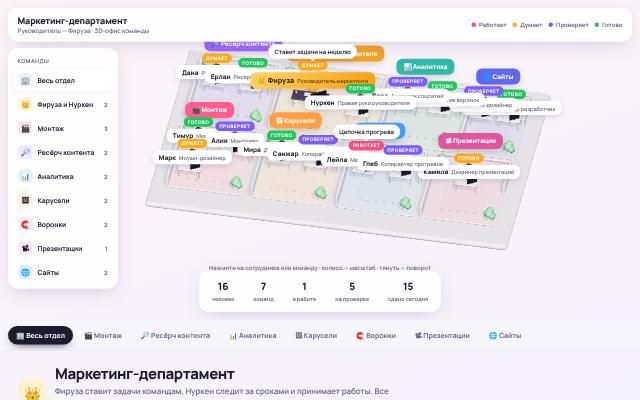Select Ресёрч контента team in the sidebar
The width and height of the screenshot is (640, 400).
coord(63,153)
